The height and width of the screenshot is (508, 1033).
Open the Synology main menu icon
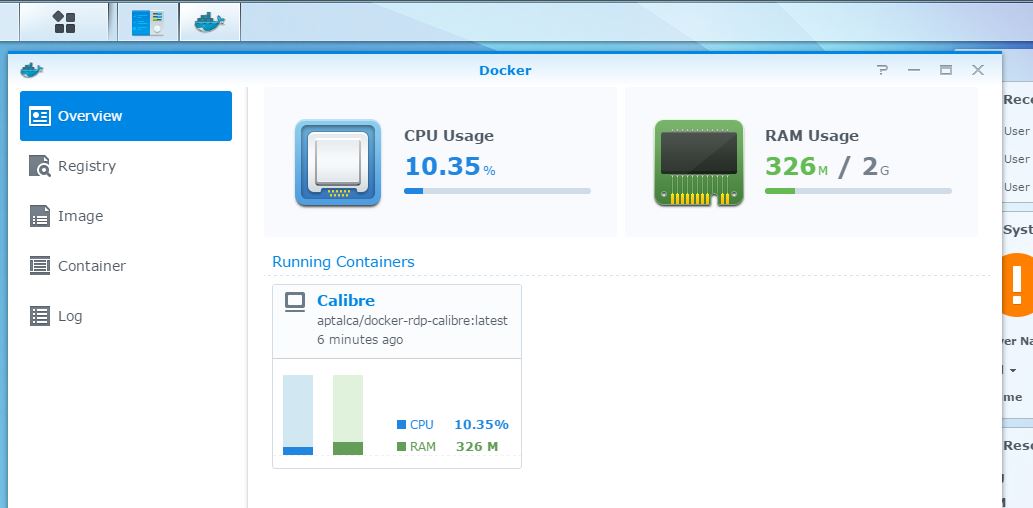click(65, 22)
